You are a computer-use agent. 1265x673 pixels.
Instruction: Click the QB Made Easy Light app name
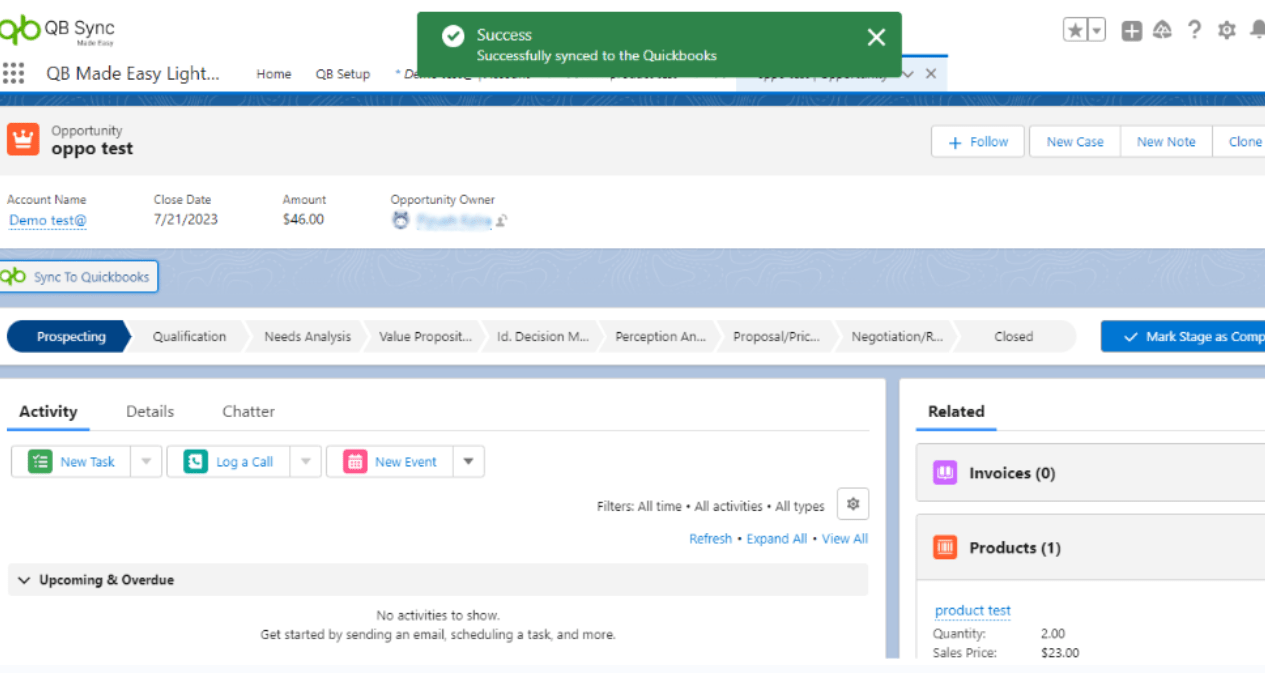pyautogui.click(x=133, y=74)
